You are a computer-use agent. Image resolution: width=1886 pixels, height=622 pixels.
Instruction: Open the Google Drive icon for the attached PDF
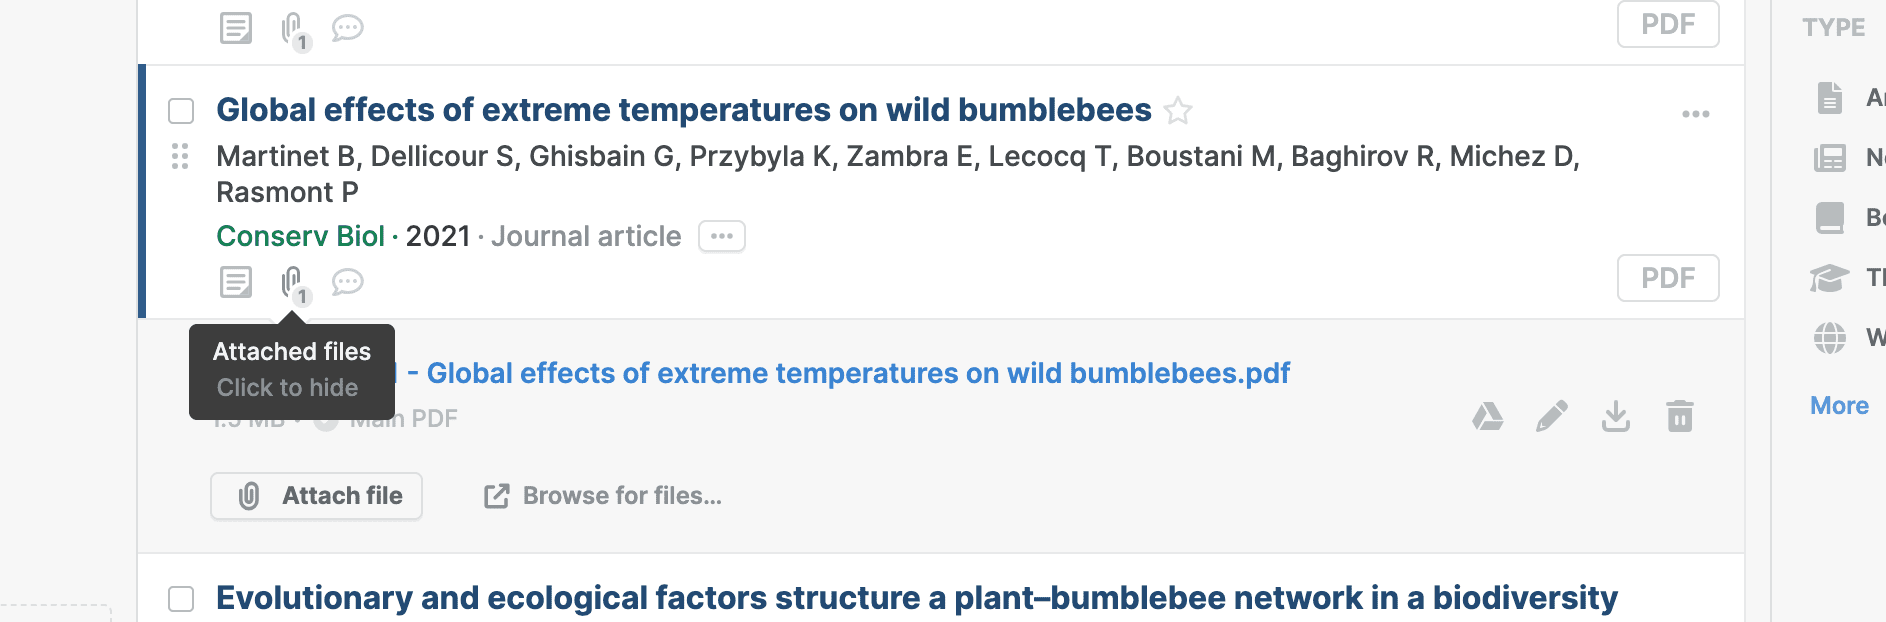(1488, 416)
